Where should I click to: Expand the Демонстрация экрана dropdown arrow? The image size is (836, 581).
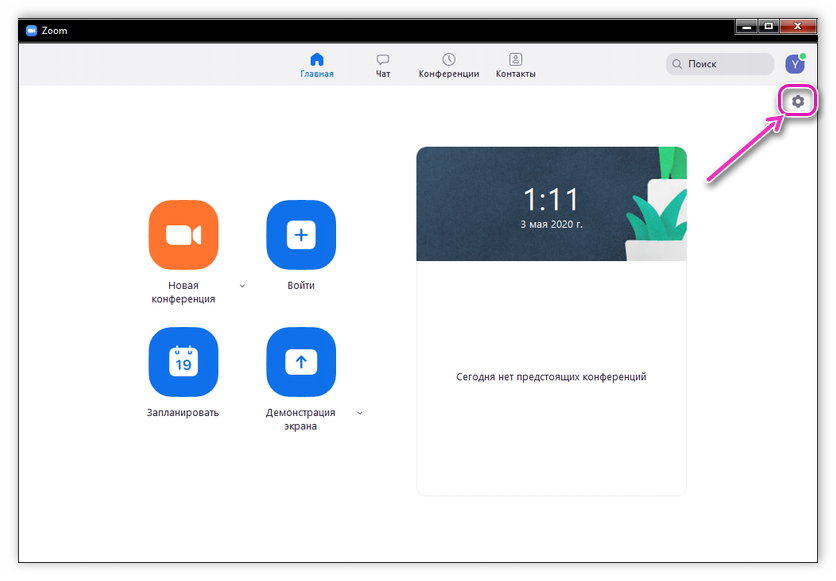pos(360,413)
